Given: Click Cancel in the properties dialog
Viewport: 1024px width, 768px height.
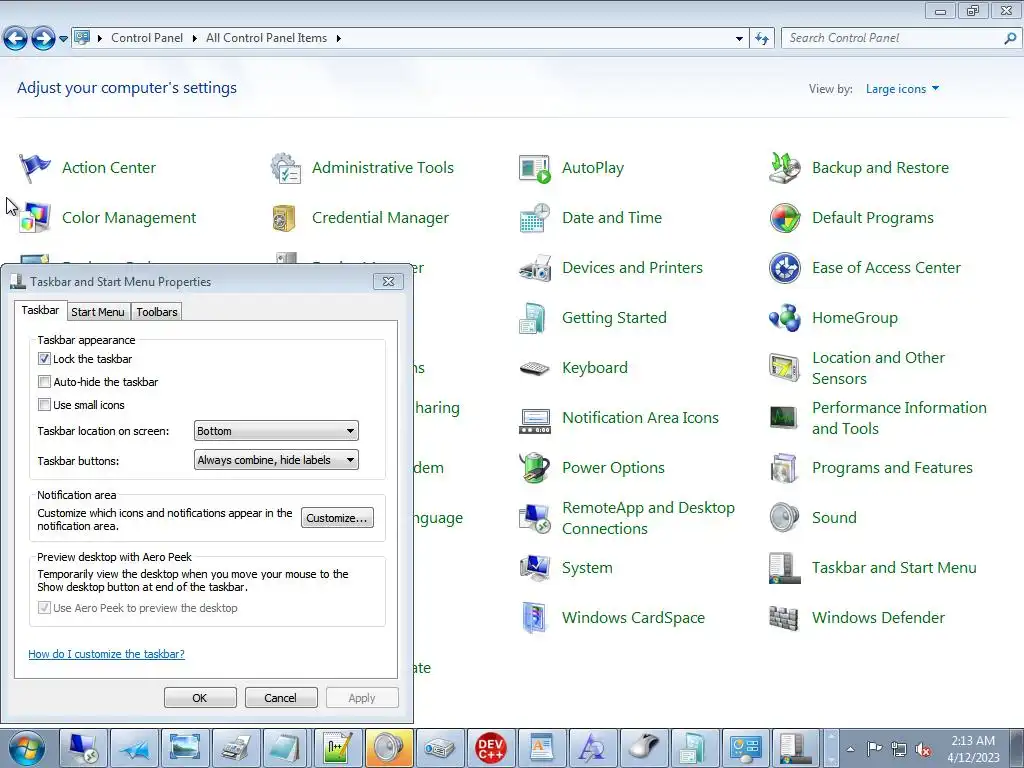Looking at the screenshot, I should (x=281, y=697).
